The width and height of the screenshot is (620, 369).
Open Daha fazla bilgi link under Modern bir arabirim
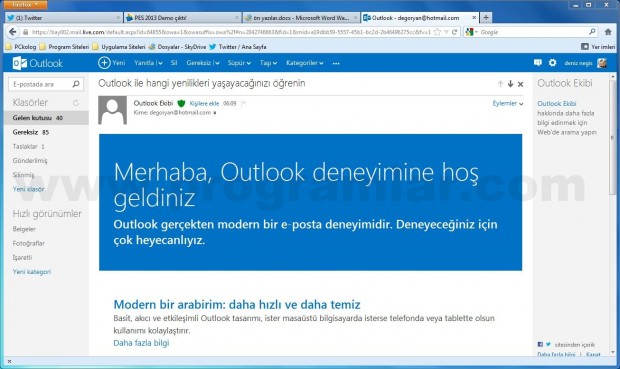(141, 343)
